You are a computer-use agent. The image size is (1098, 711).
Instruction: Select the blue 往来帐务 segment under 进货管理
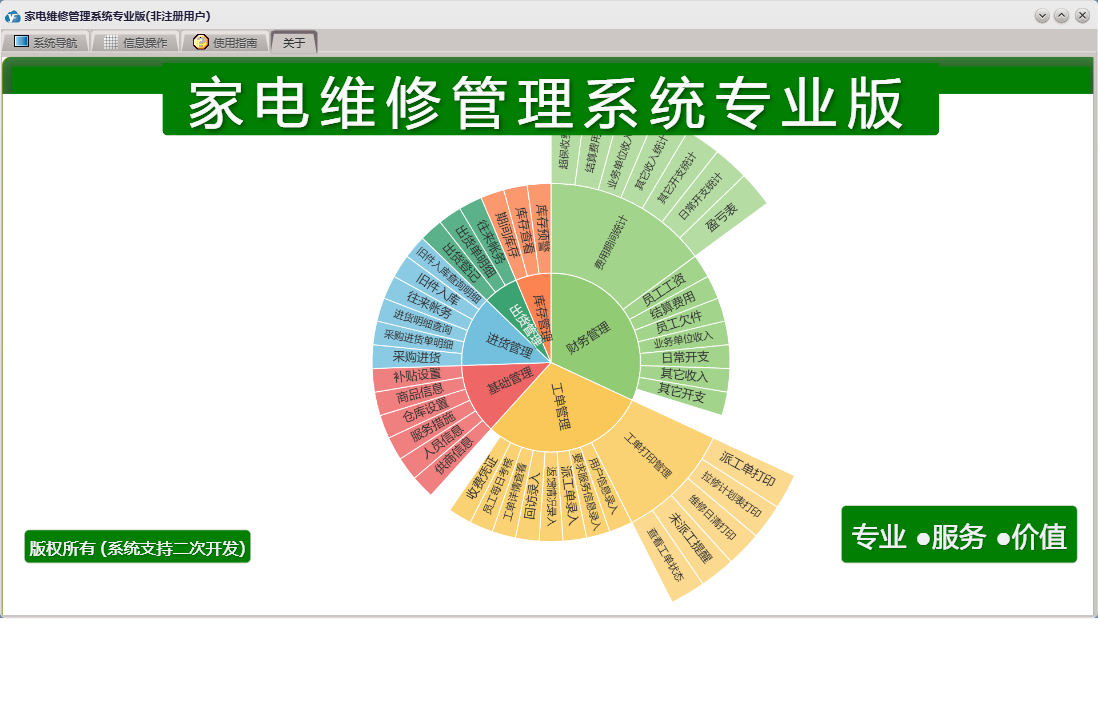[x=430, y=305]
